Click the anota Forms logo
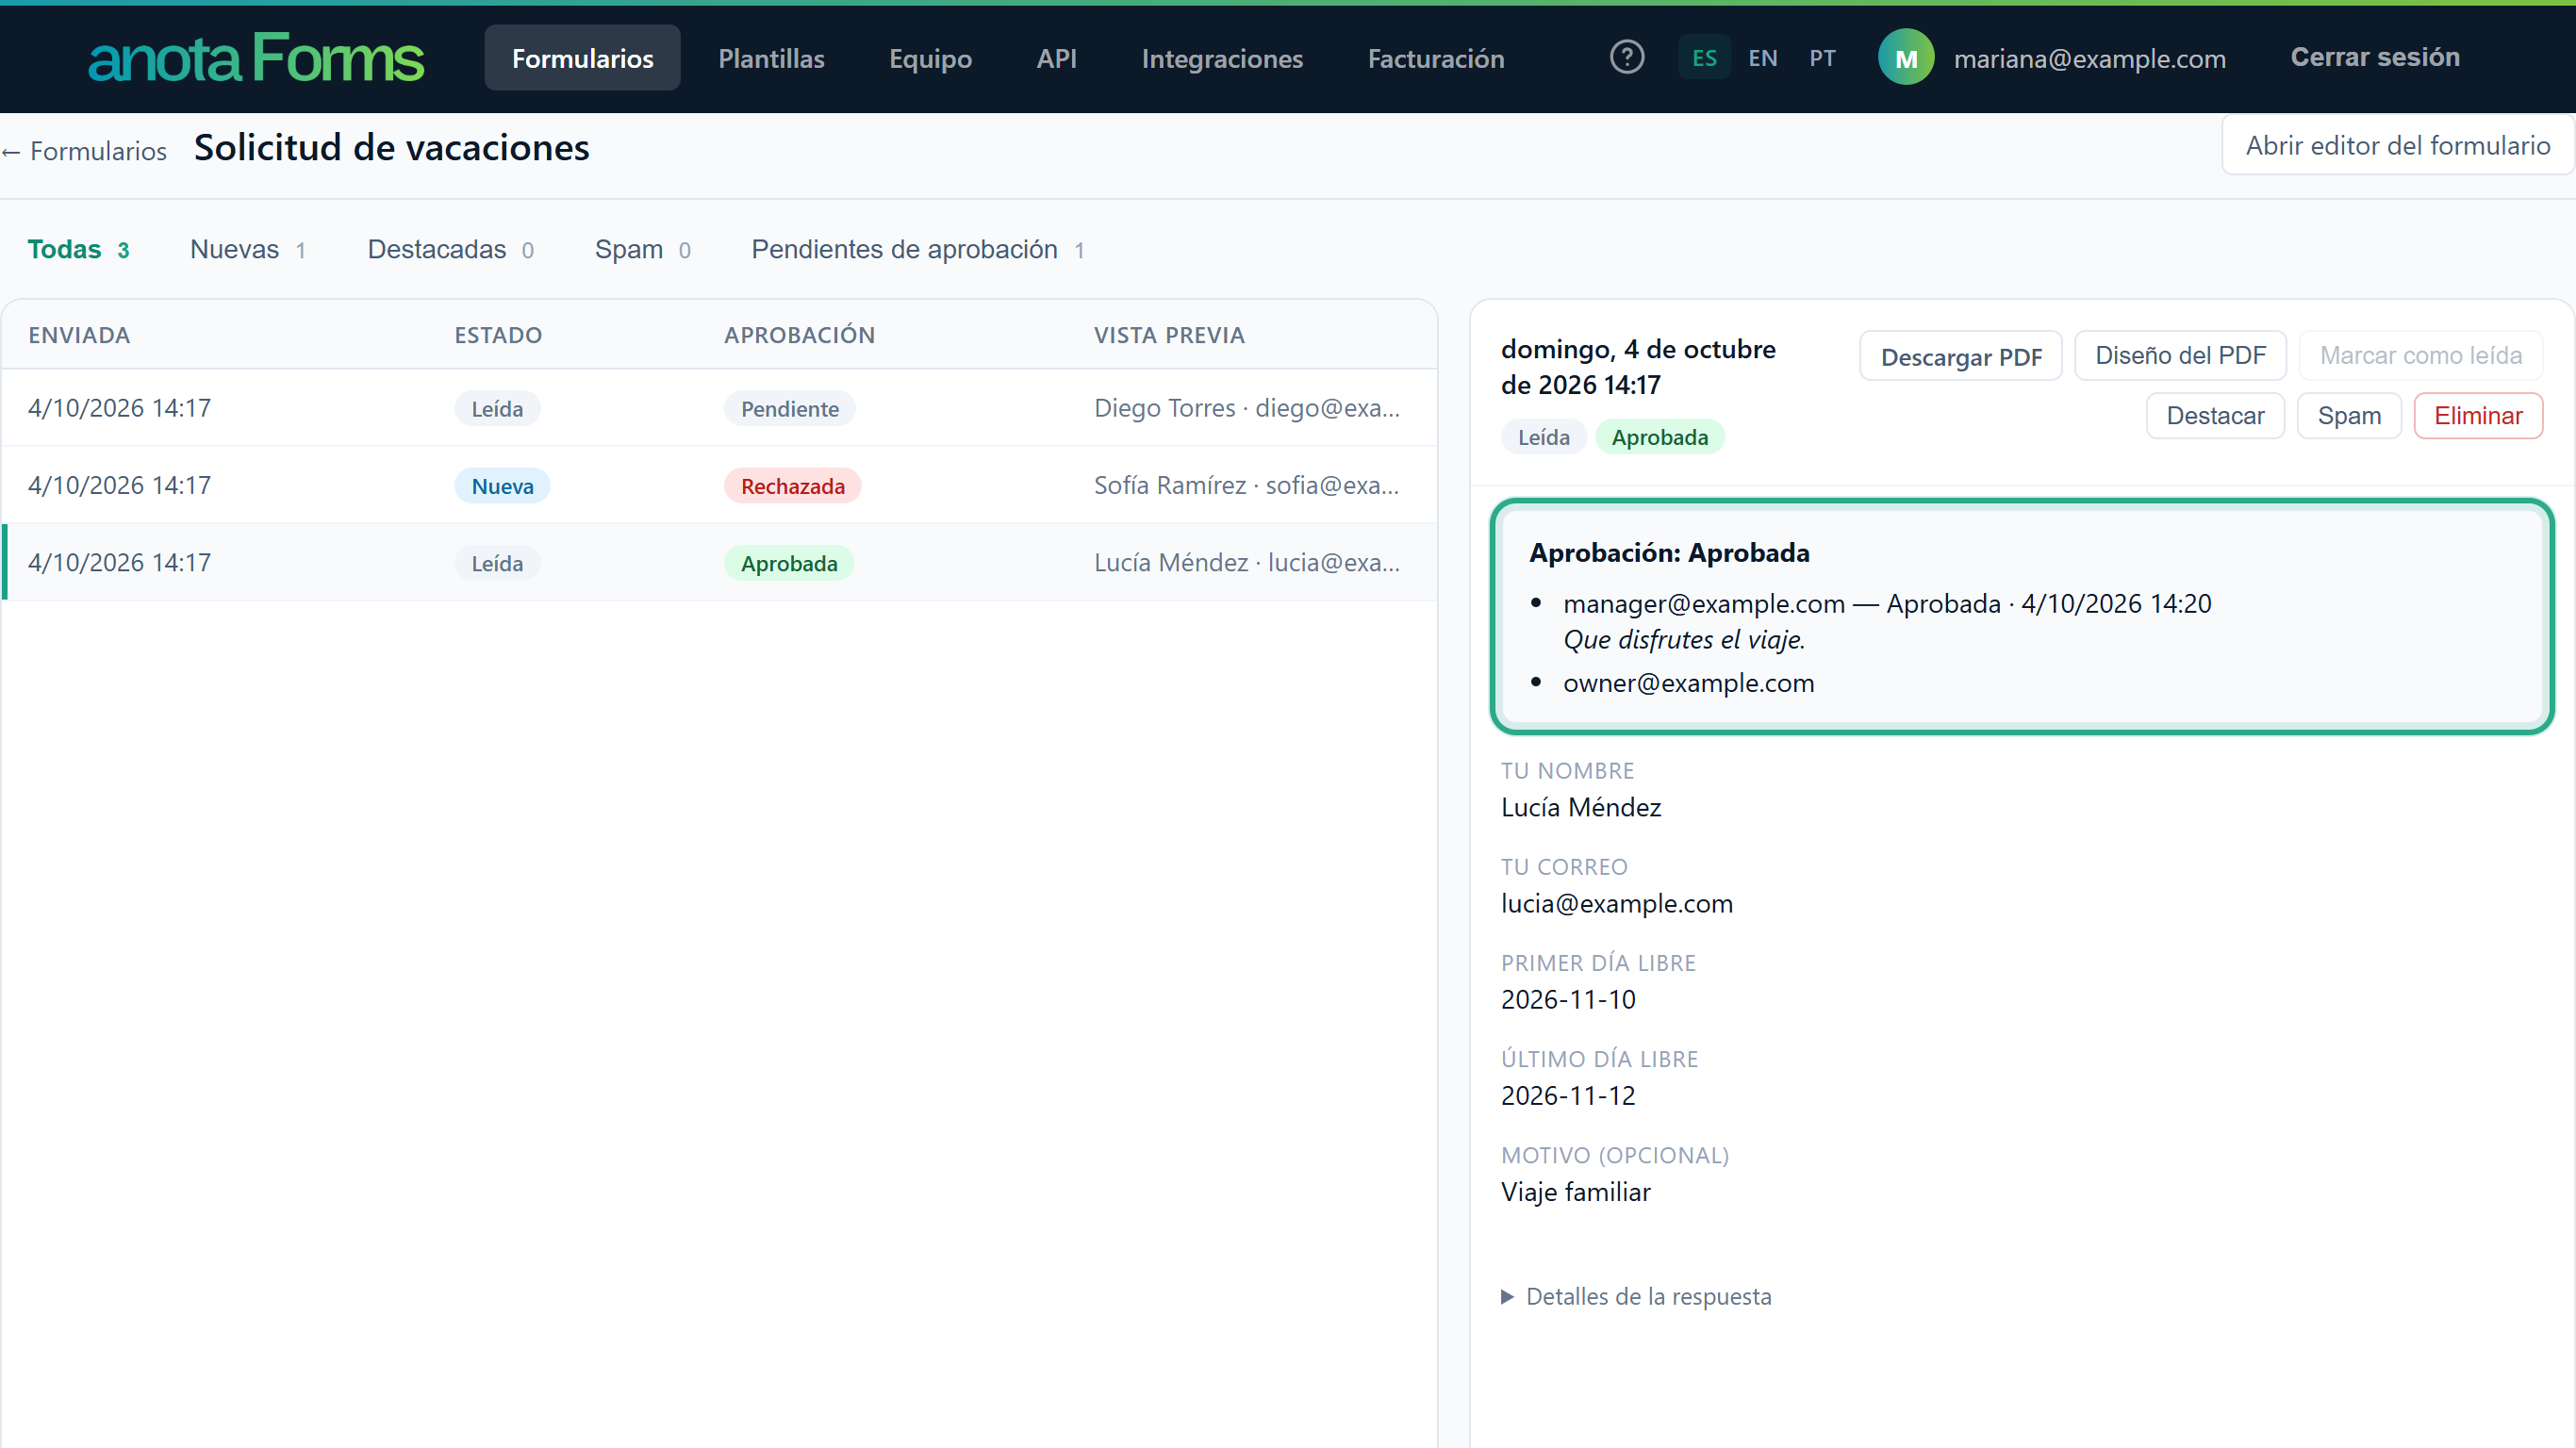Image resolution: width=2576 pixels, height=1448 pixels. tap(256, 58)
